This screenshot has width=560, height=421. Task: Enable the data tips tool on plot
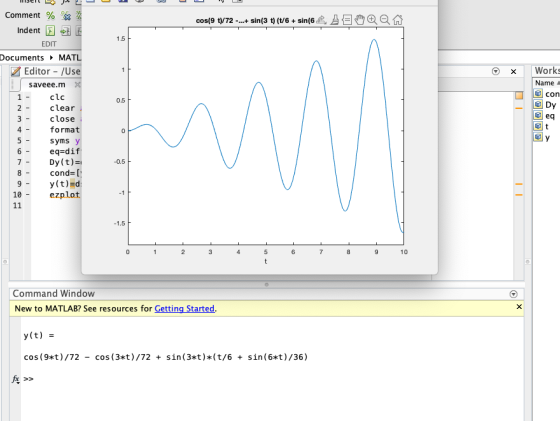pos(347,20)
